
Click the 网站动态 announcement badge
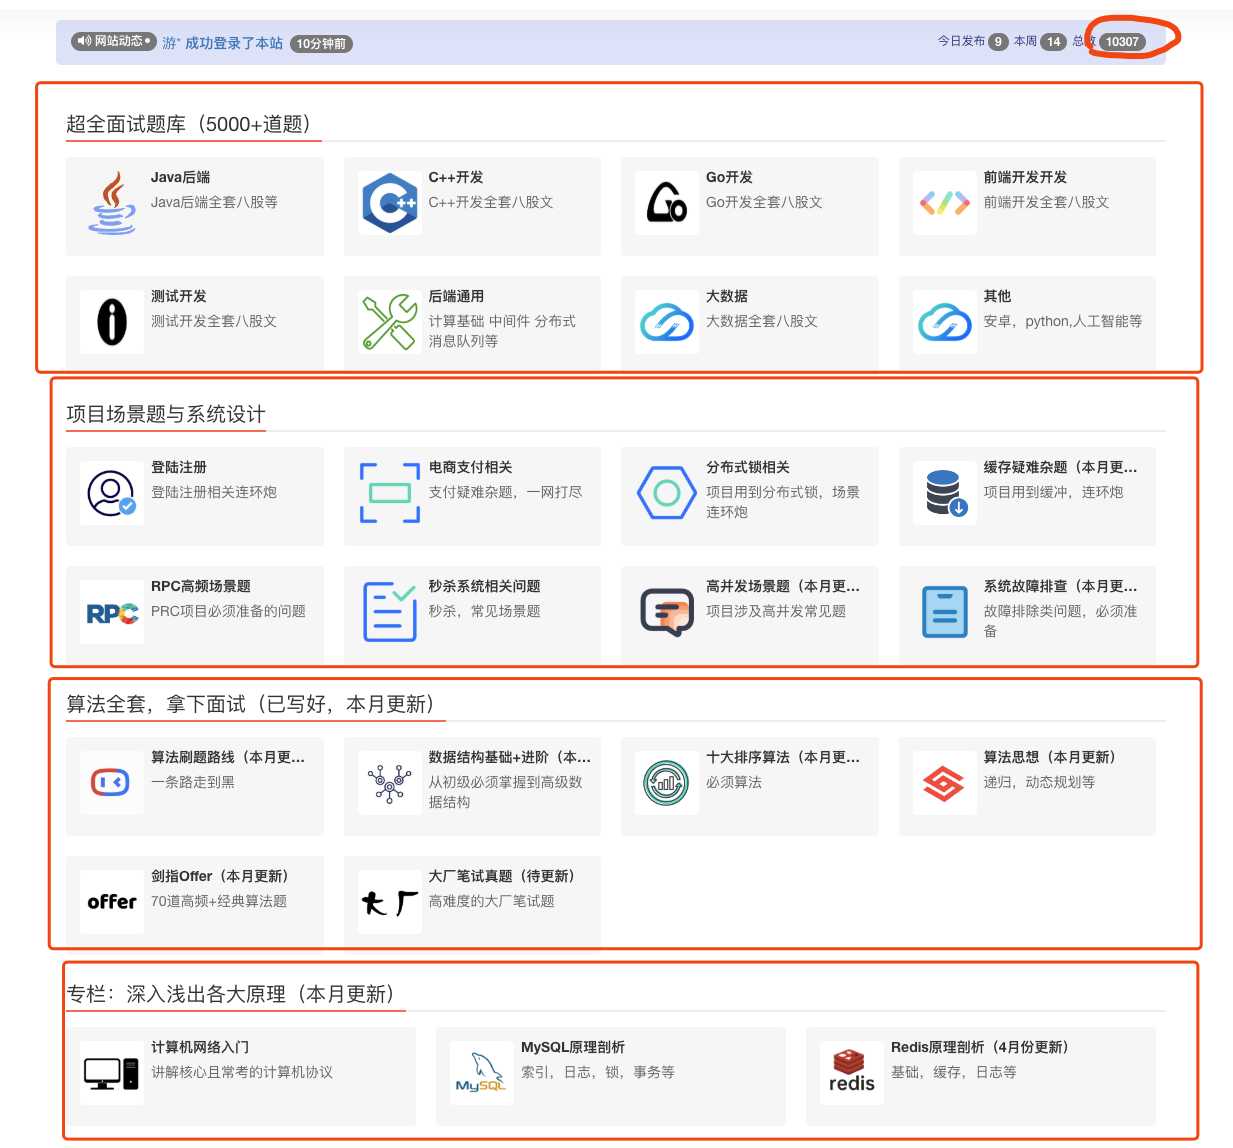114,42
